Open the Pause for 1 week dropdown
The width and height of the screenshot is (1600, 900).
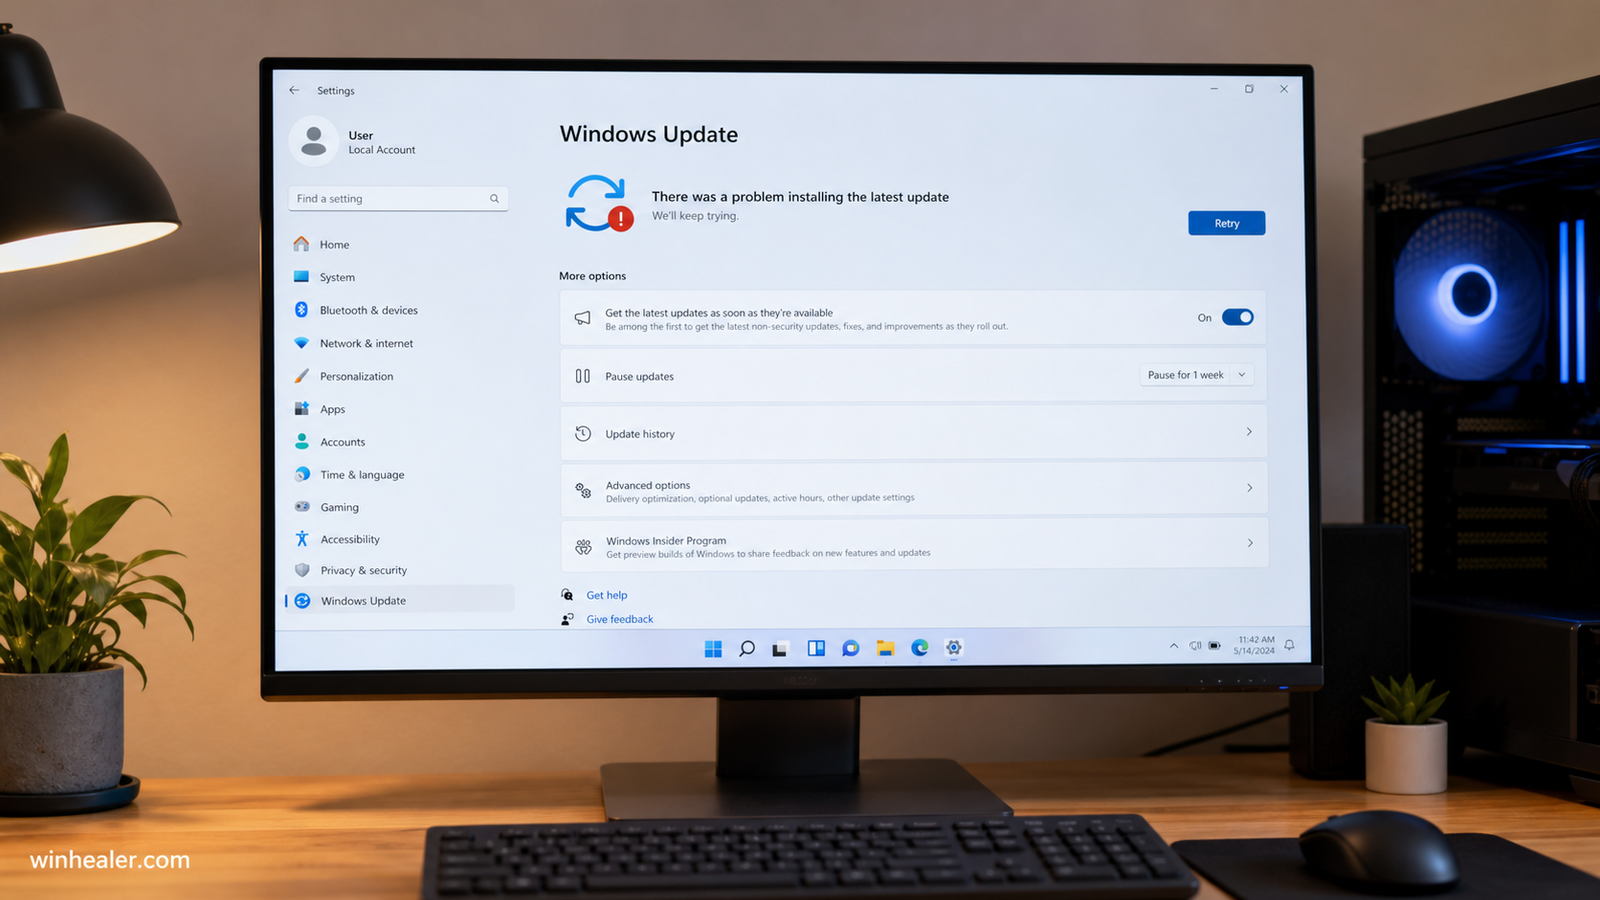click(1197, 375)
